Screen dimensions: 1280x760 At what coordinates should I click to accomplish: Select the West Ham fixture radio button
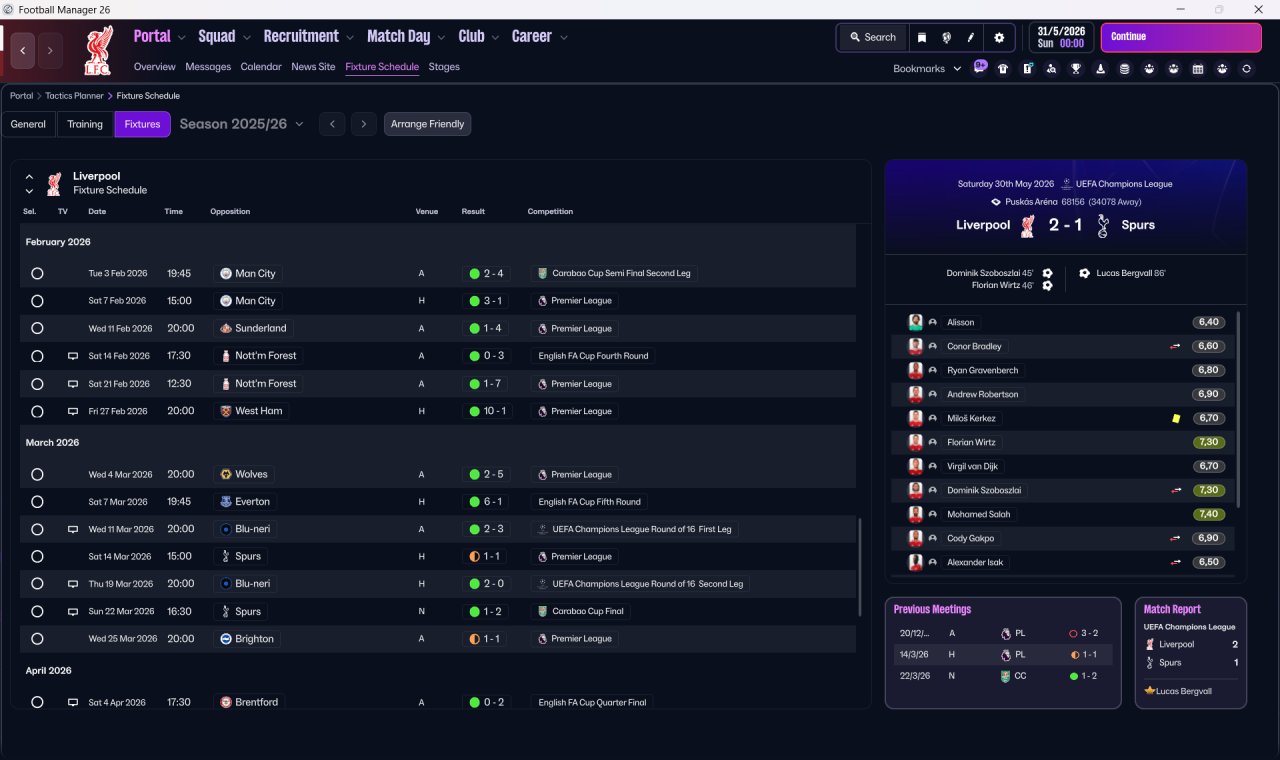click(37, 411)
